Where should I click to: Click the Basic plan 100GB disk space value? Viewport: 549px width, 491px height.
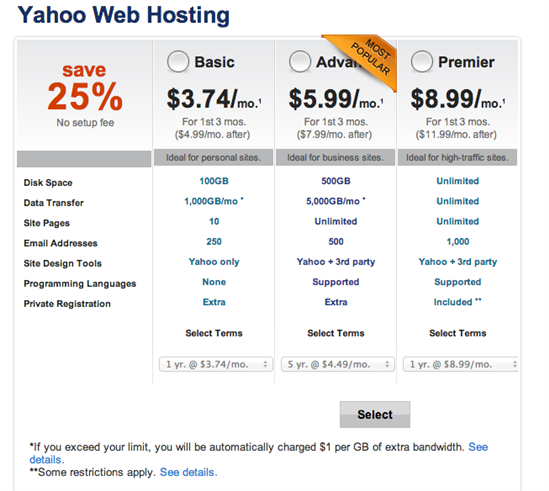(214, 181)
